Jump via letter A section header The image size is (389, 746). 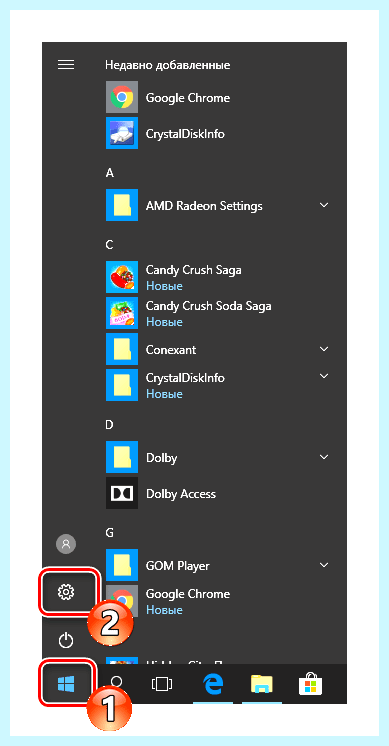[109, 173]
